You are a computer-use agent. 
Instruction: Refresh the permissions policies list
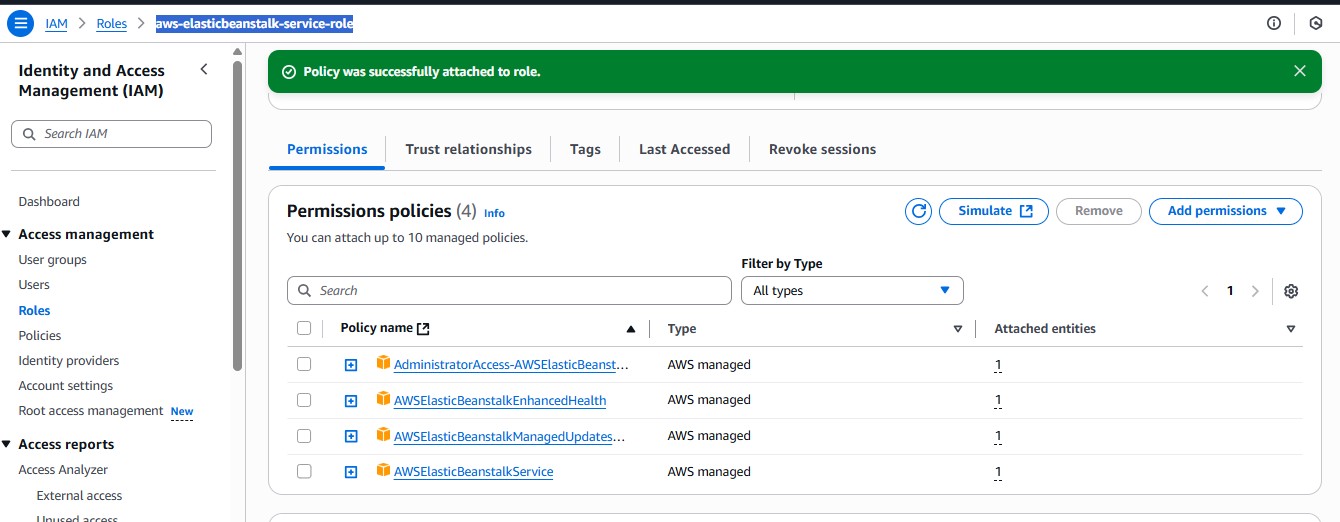[918, 211]
